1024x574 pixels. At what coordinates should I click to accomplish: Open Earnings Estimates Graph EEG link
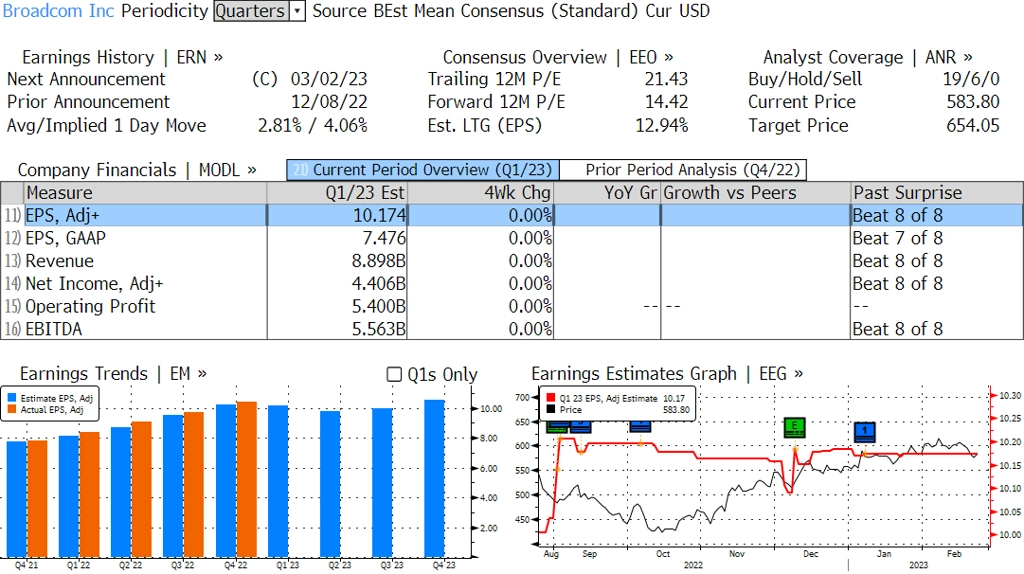667,374
